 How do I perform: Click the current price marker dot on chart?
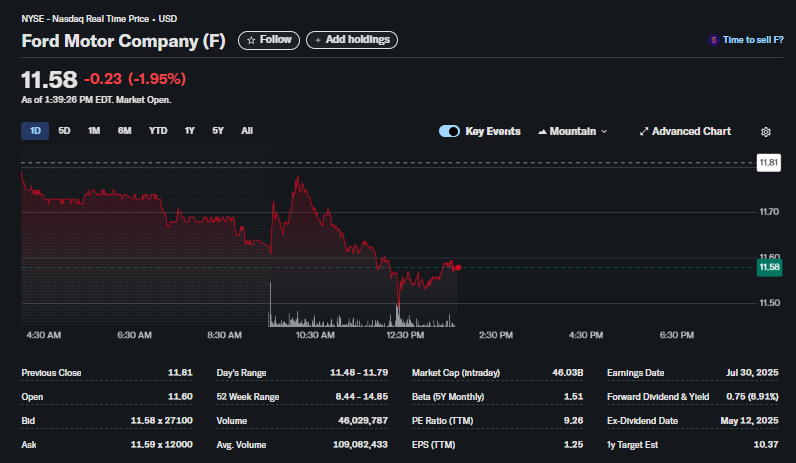(x=458, y=268)
